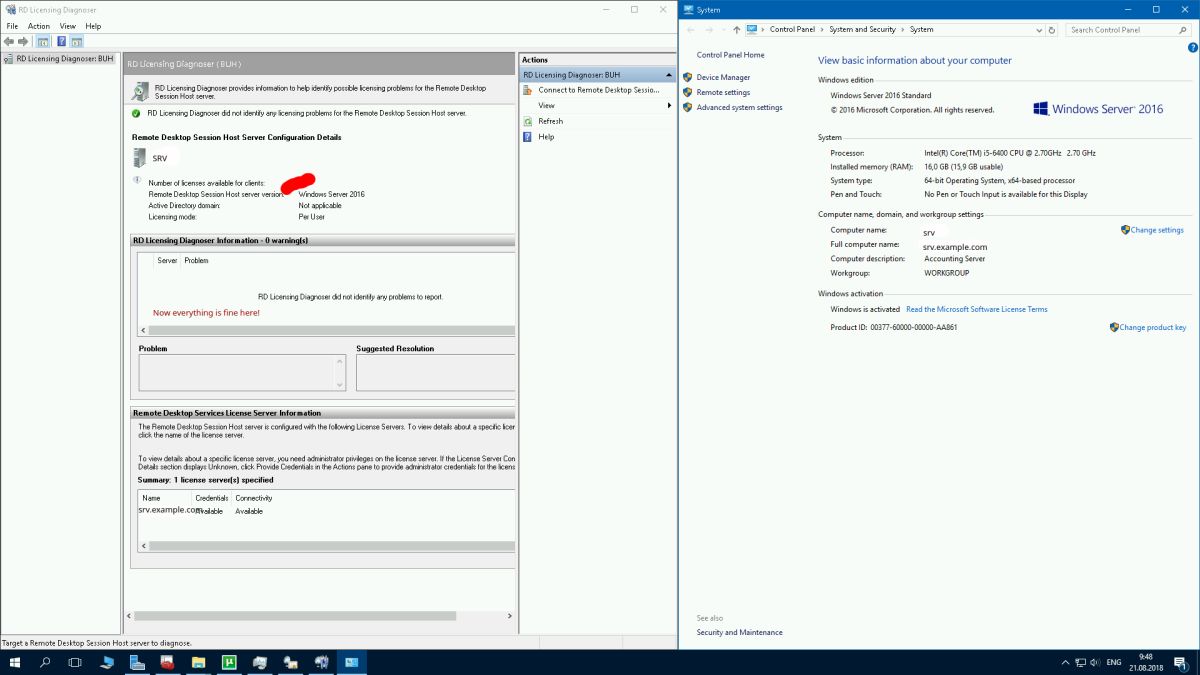Click the Problem column header in warnings list
The height and width of the screenshot is (675, 1200).
[x=196, y=260]
